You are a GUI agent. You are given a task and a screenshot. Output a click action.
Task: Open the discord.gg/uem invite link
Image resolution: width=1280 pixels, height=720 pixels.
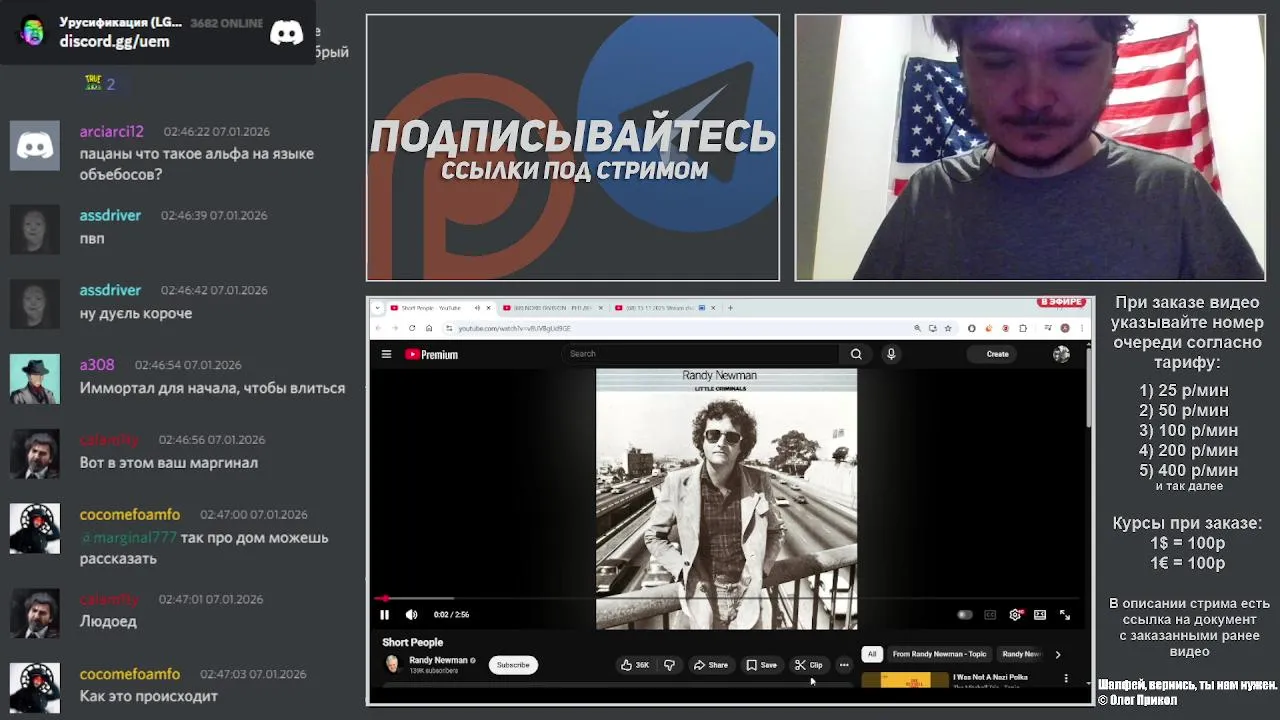click(x=114, y=42)
